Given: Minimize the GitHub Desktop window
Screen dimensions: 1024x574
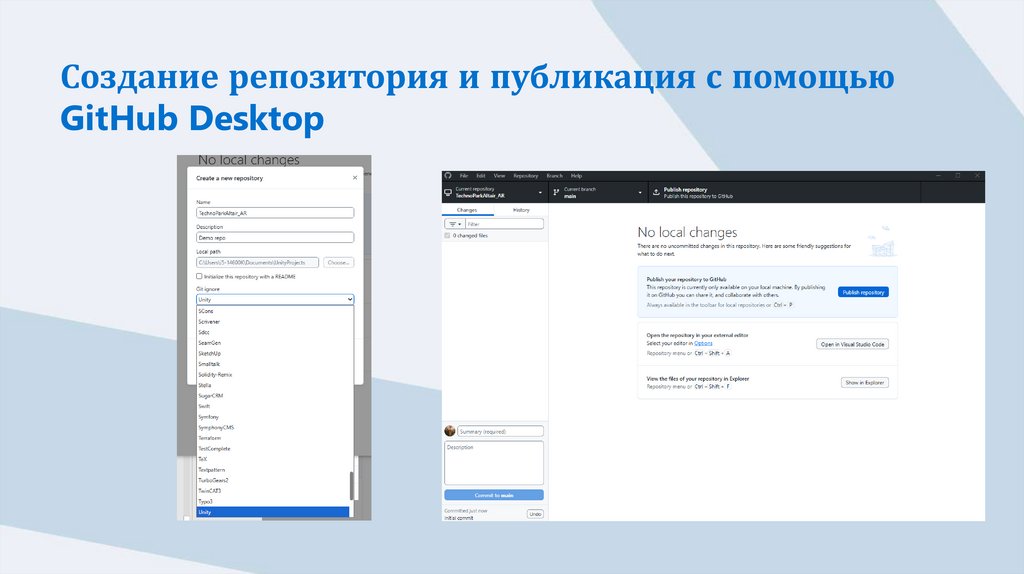Looking at the screenshot, I should pos(938,176).
